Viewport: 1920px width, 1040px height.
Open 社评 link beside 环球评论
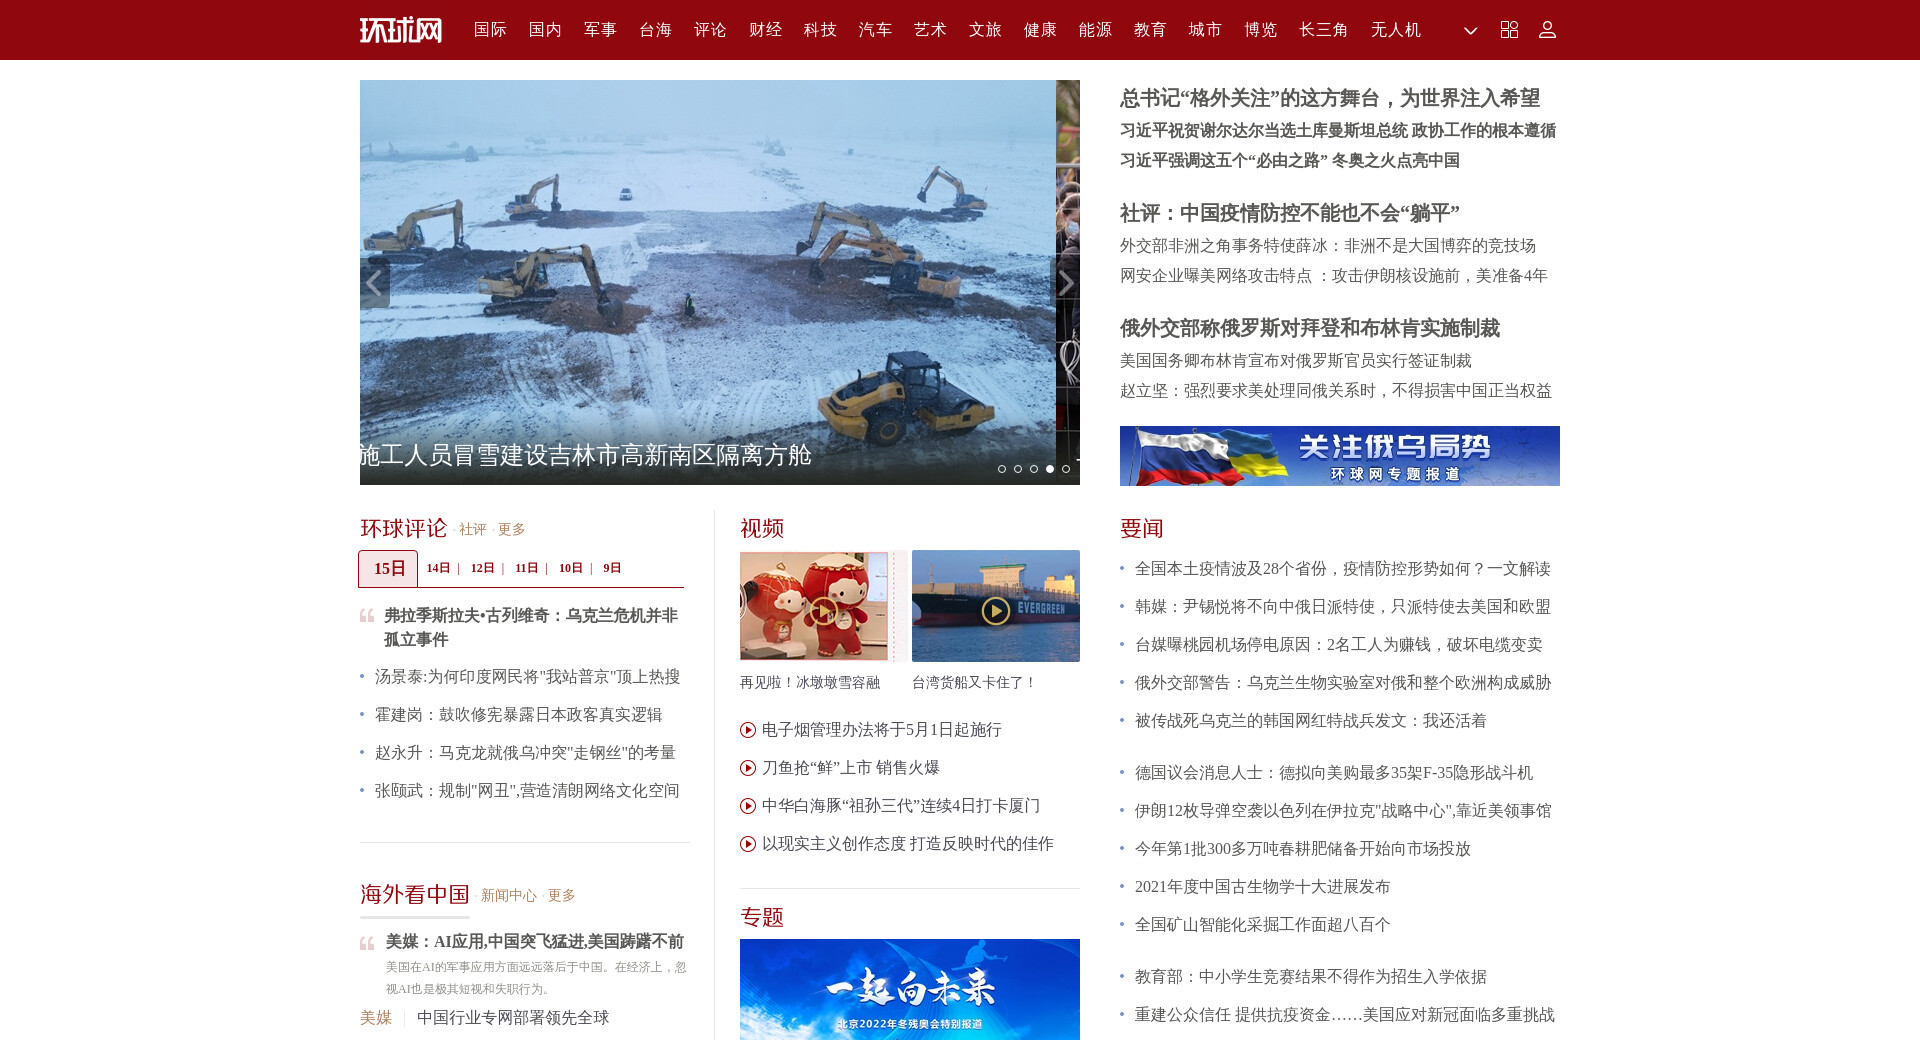click(473, 530)
